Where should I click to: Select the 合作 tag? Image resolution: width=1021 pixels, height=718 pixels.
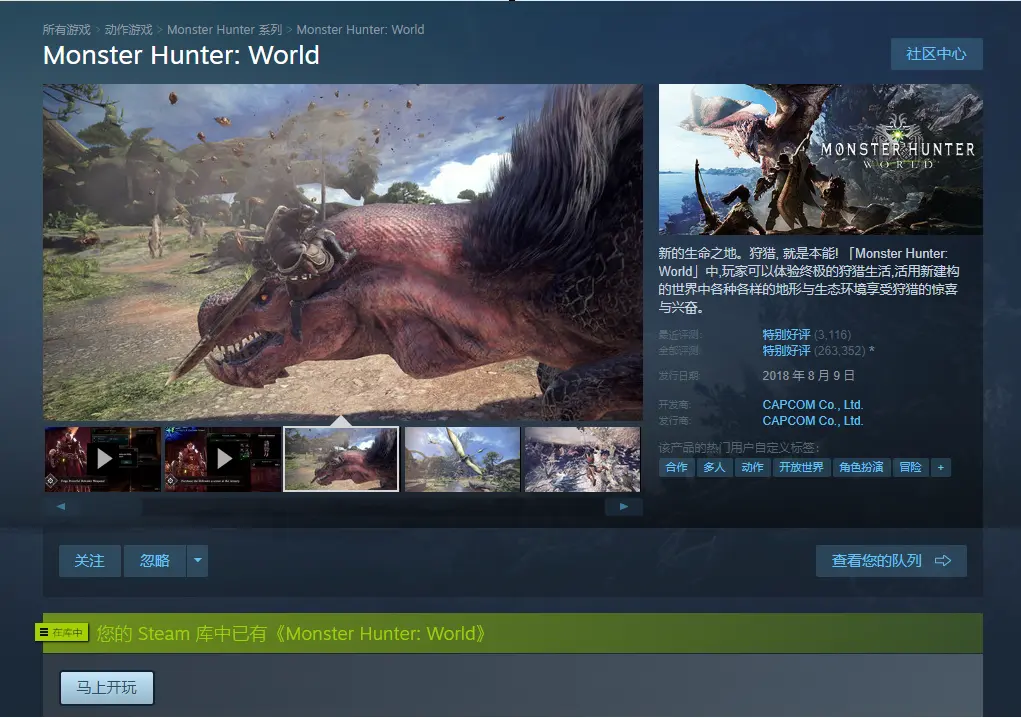pyautogui.click(x=677, y=467)
